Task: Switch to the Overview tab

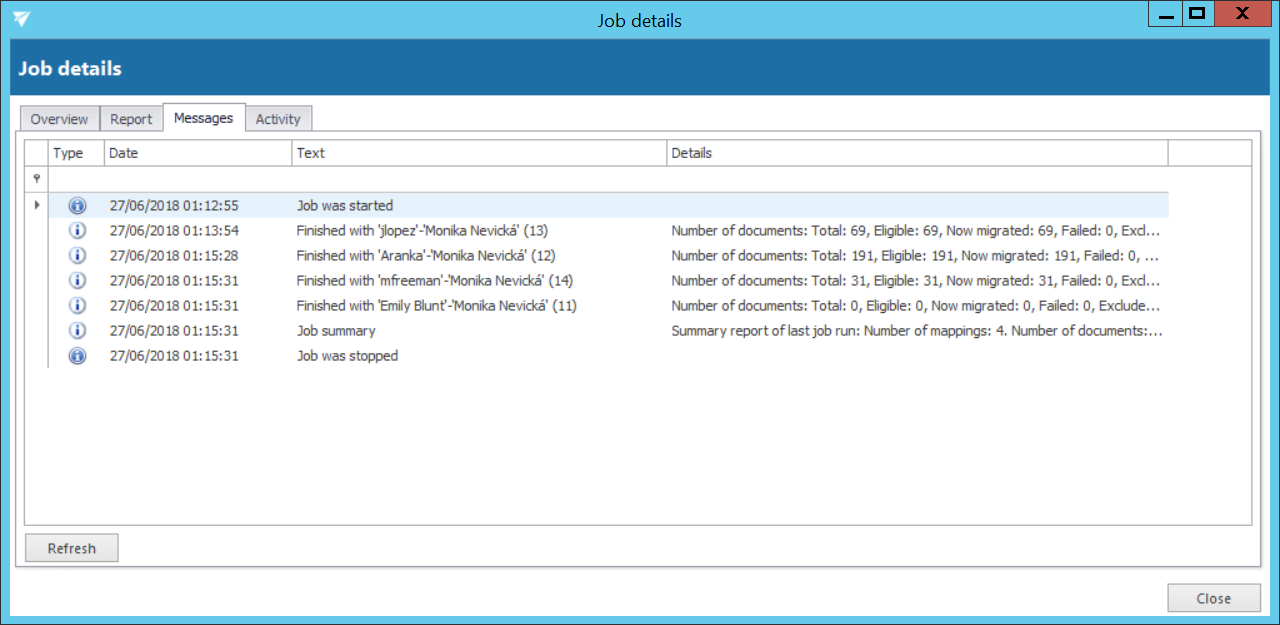Action: (59, 119)
